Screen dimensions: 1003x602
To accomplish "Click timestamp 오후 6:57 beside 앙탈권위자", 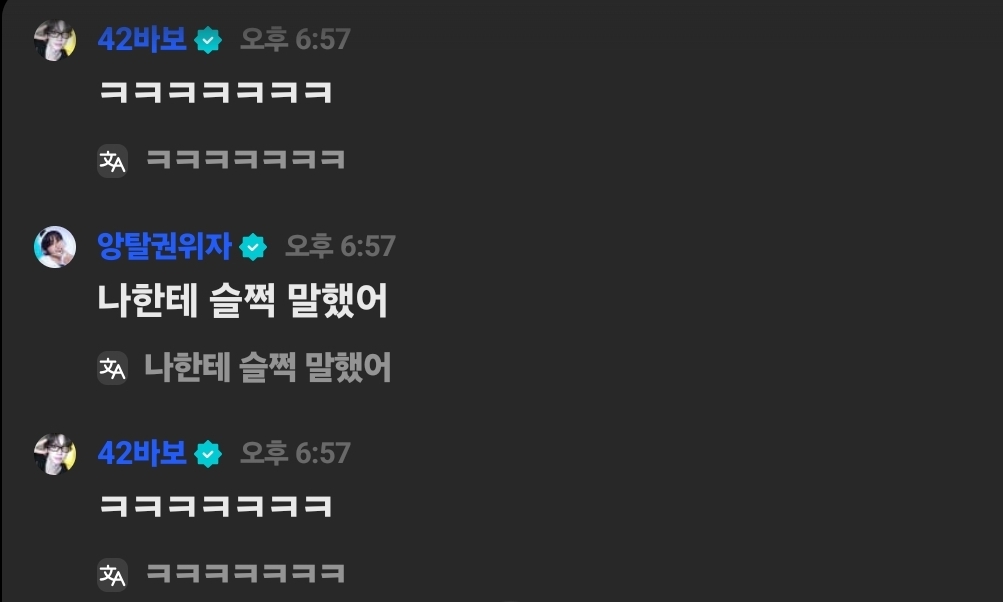I will tap(340, 246).
